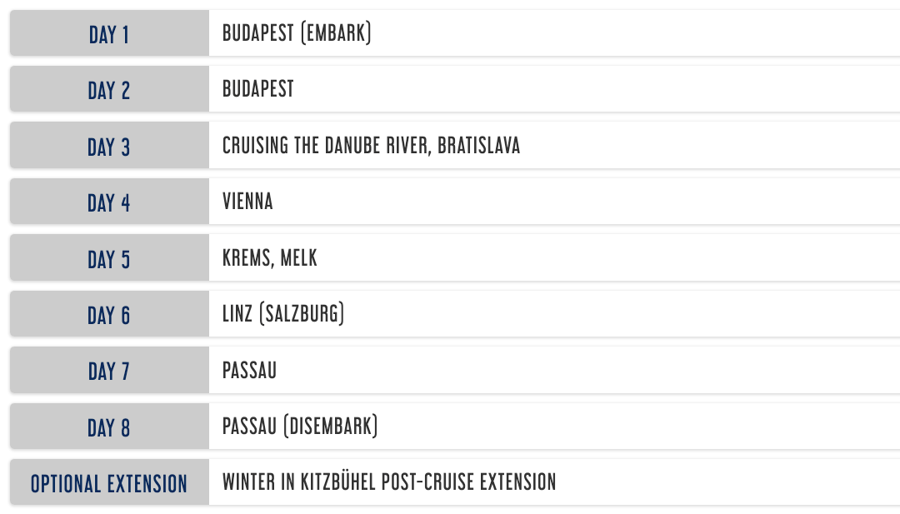The image size is (900, 514).
Task: Expand the Day 1 itinerary row
Action: [109, 34]
